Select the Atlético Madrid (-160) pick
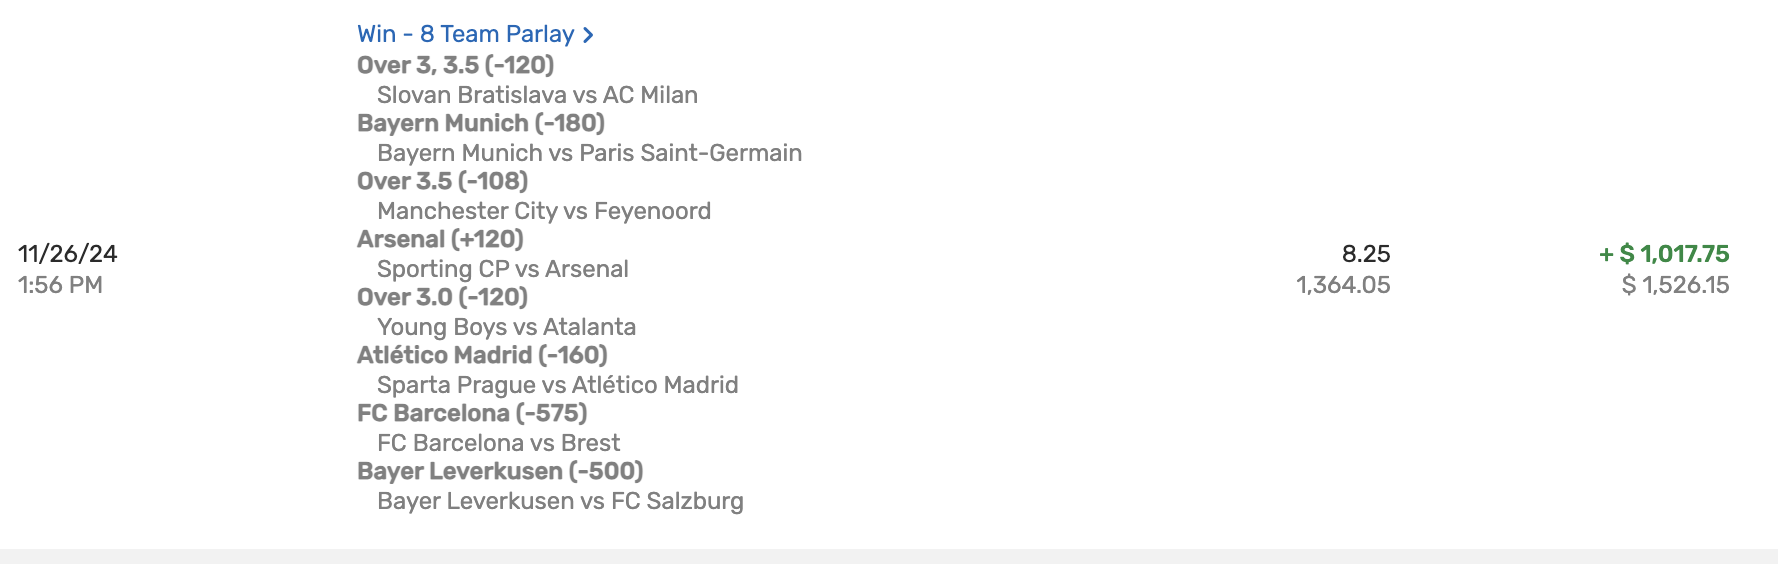This screenshot has height=564, width=1778. point(482,355)
